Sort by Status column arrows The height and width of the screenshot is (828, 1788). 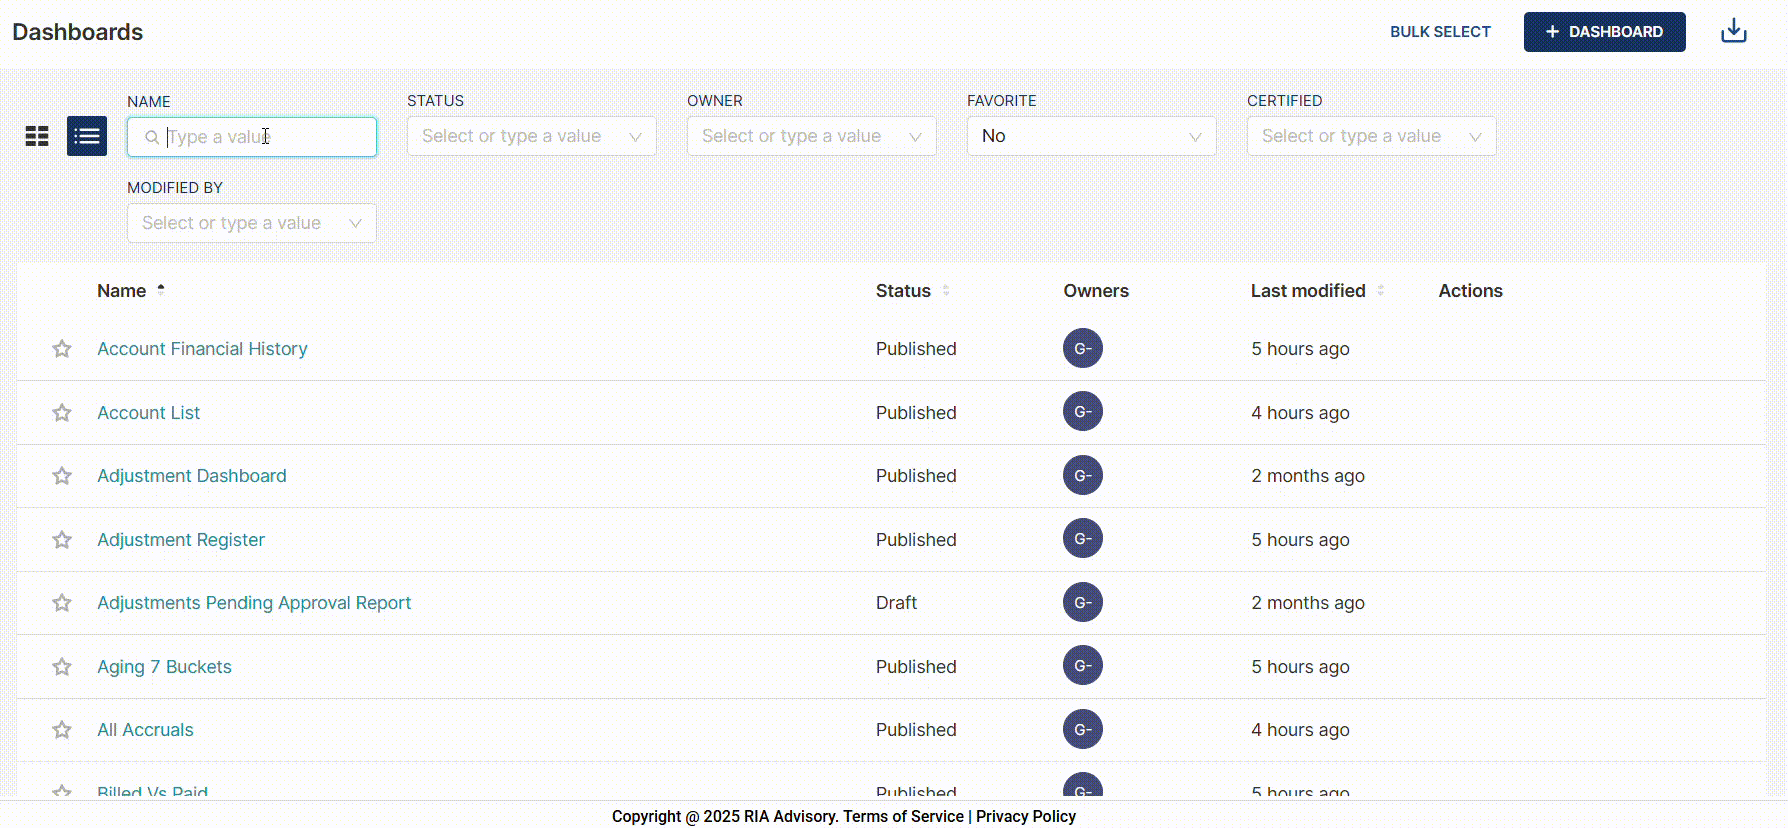[x=946, y=291]
